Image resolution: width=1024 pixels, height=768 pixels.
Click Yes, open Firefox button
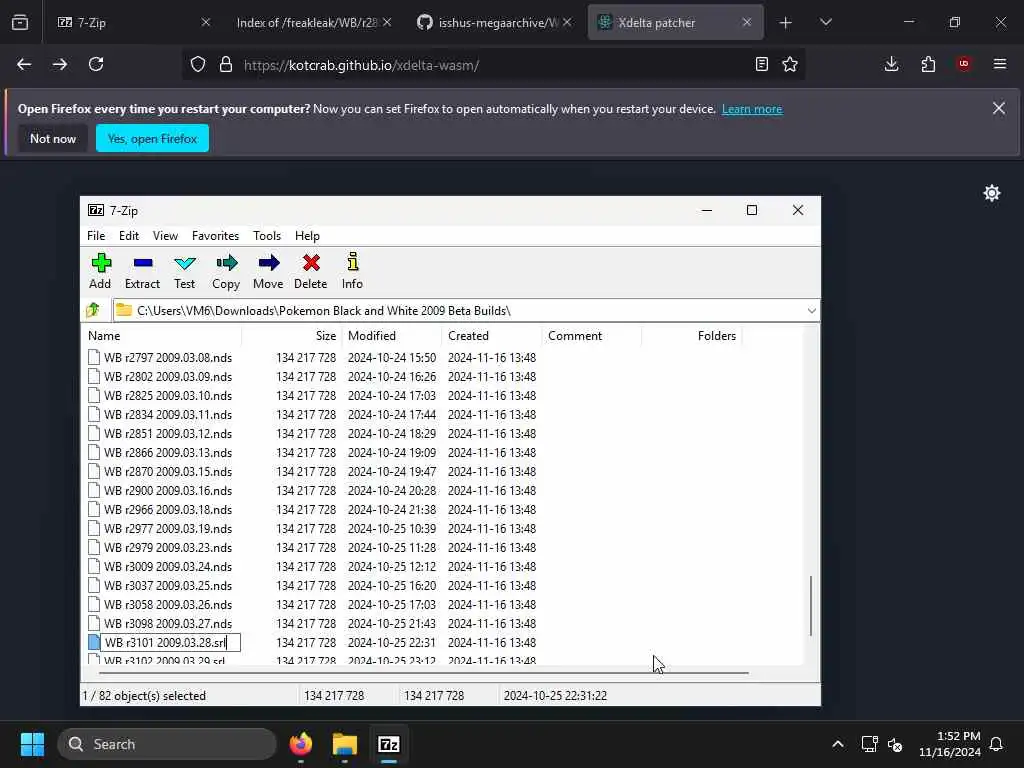point(152,138)
